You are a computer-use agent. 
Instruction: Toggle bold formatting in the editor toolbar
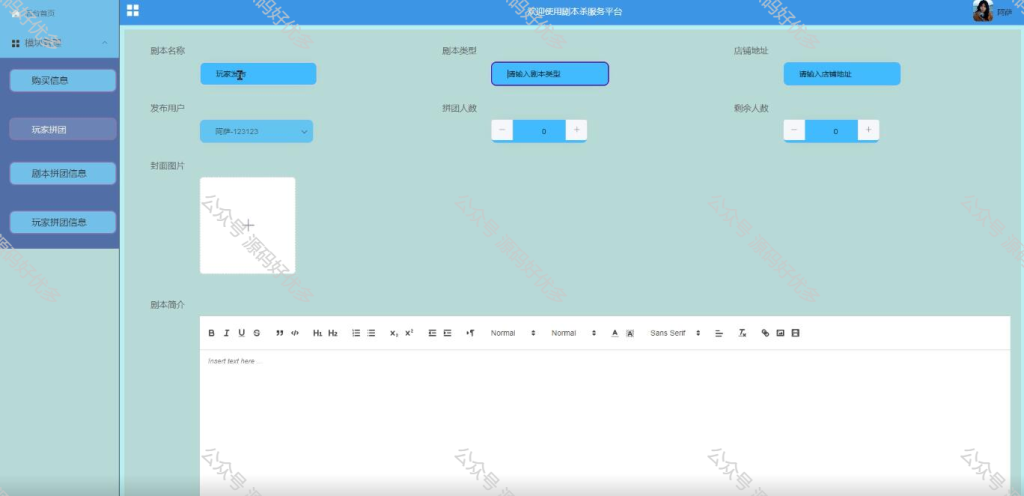click(212, 333)
